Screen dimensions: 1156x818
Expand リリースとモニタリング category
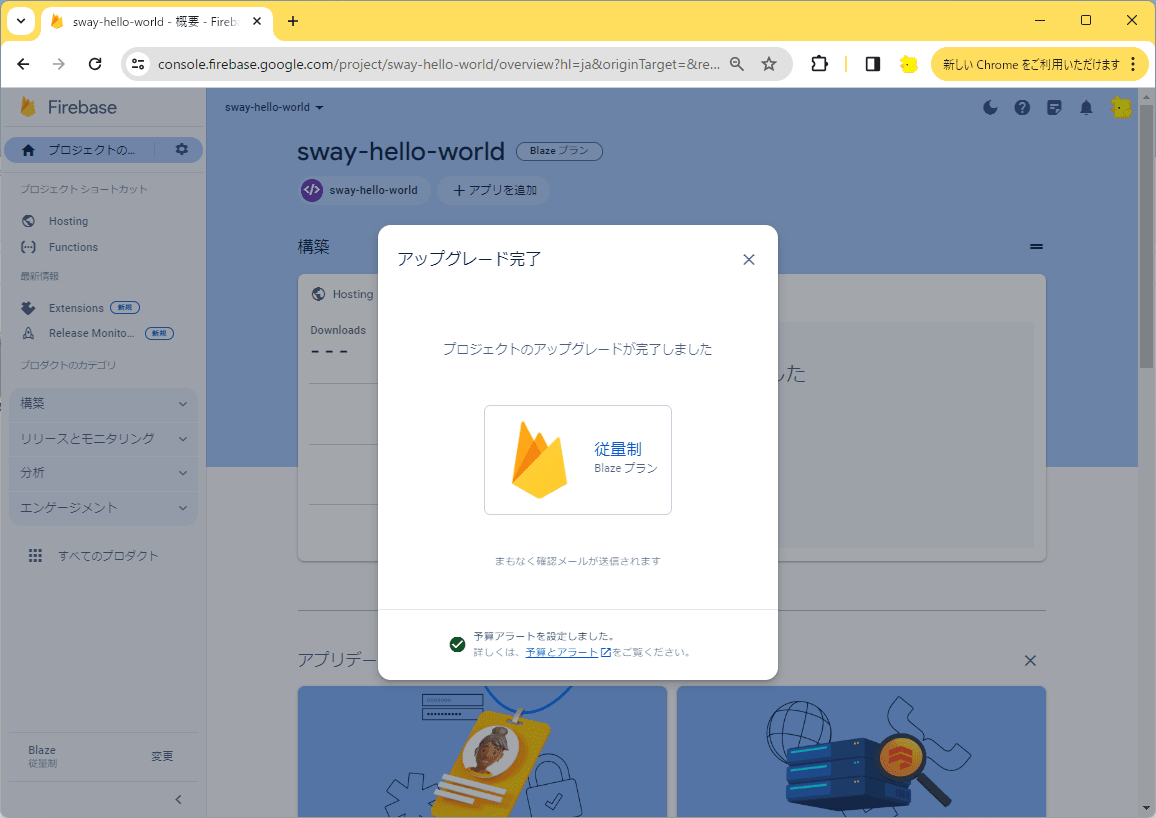[103, 438]
